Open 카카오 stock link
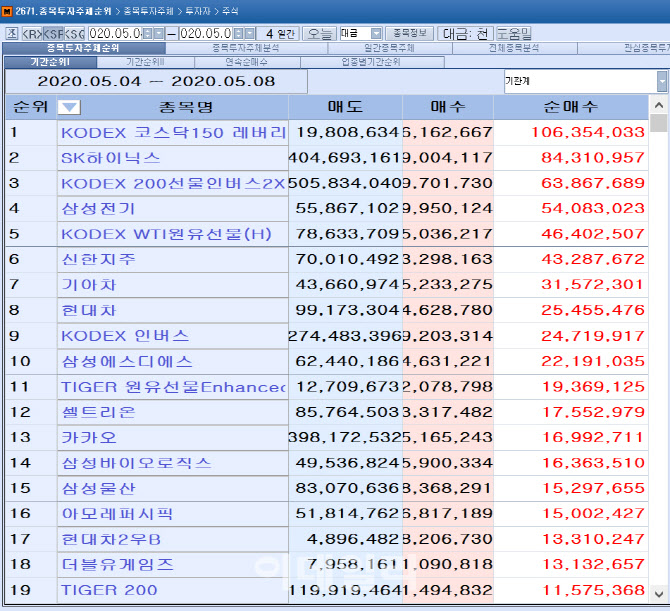Screen dimensions: 670x611 coord(88,438)
